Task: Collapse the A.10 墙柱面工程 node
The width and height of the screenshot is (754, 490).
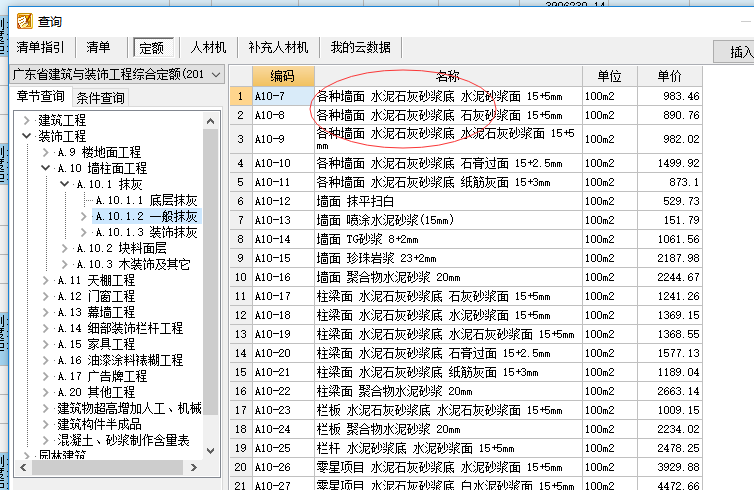Action: (46, 168)
